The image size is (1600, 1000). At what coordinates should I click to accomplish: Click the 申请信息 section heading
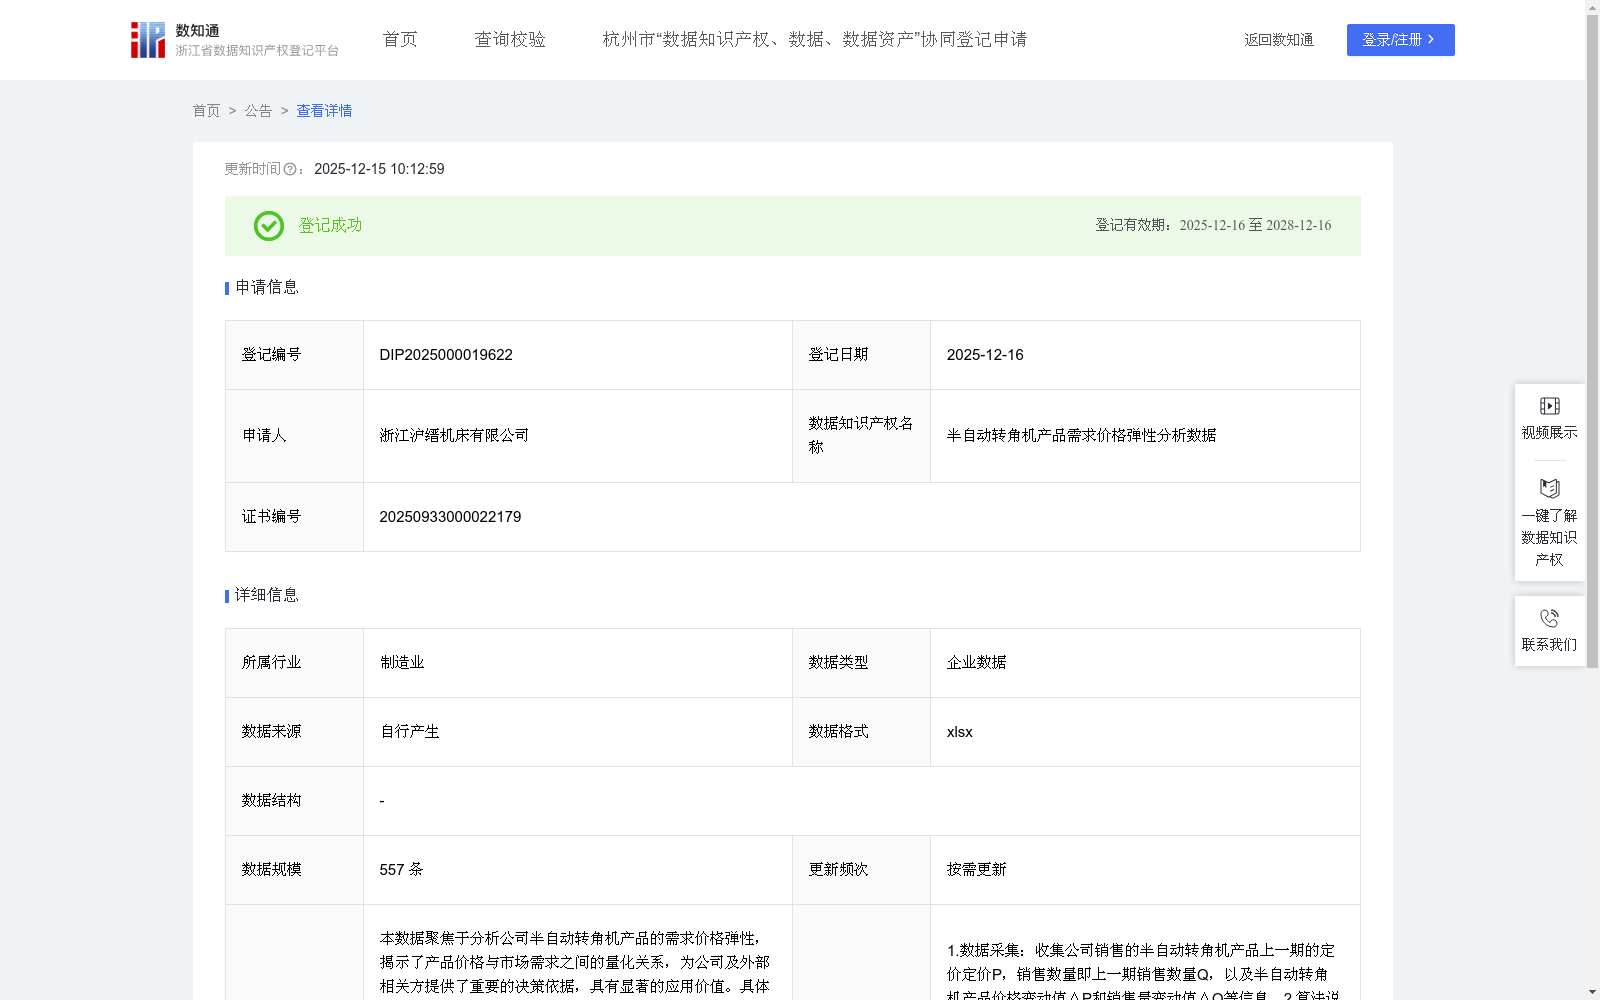(267, 287)
